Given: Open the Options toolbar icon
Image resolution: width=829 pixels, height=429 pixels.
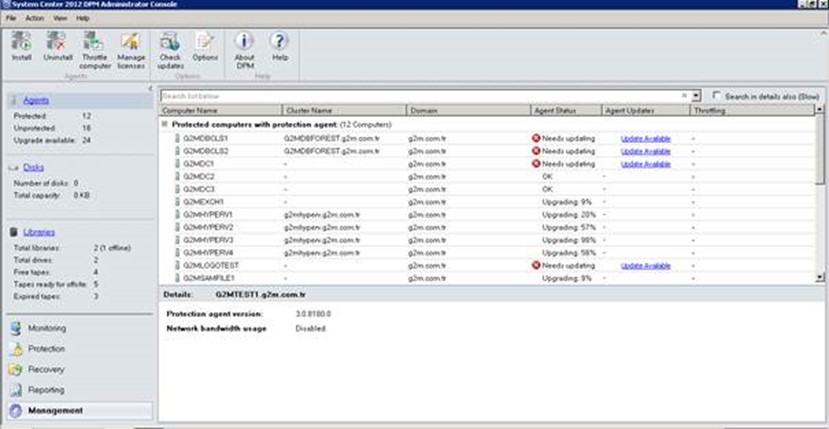Looking at the screenshot, I should [205, 41].
